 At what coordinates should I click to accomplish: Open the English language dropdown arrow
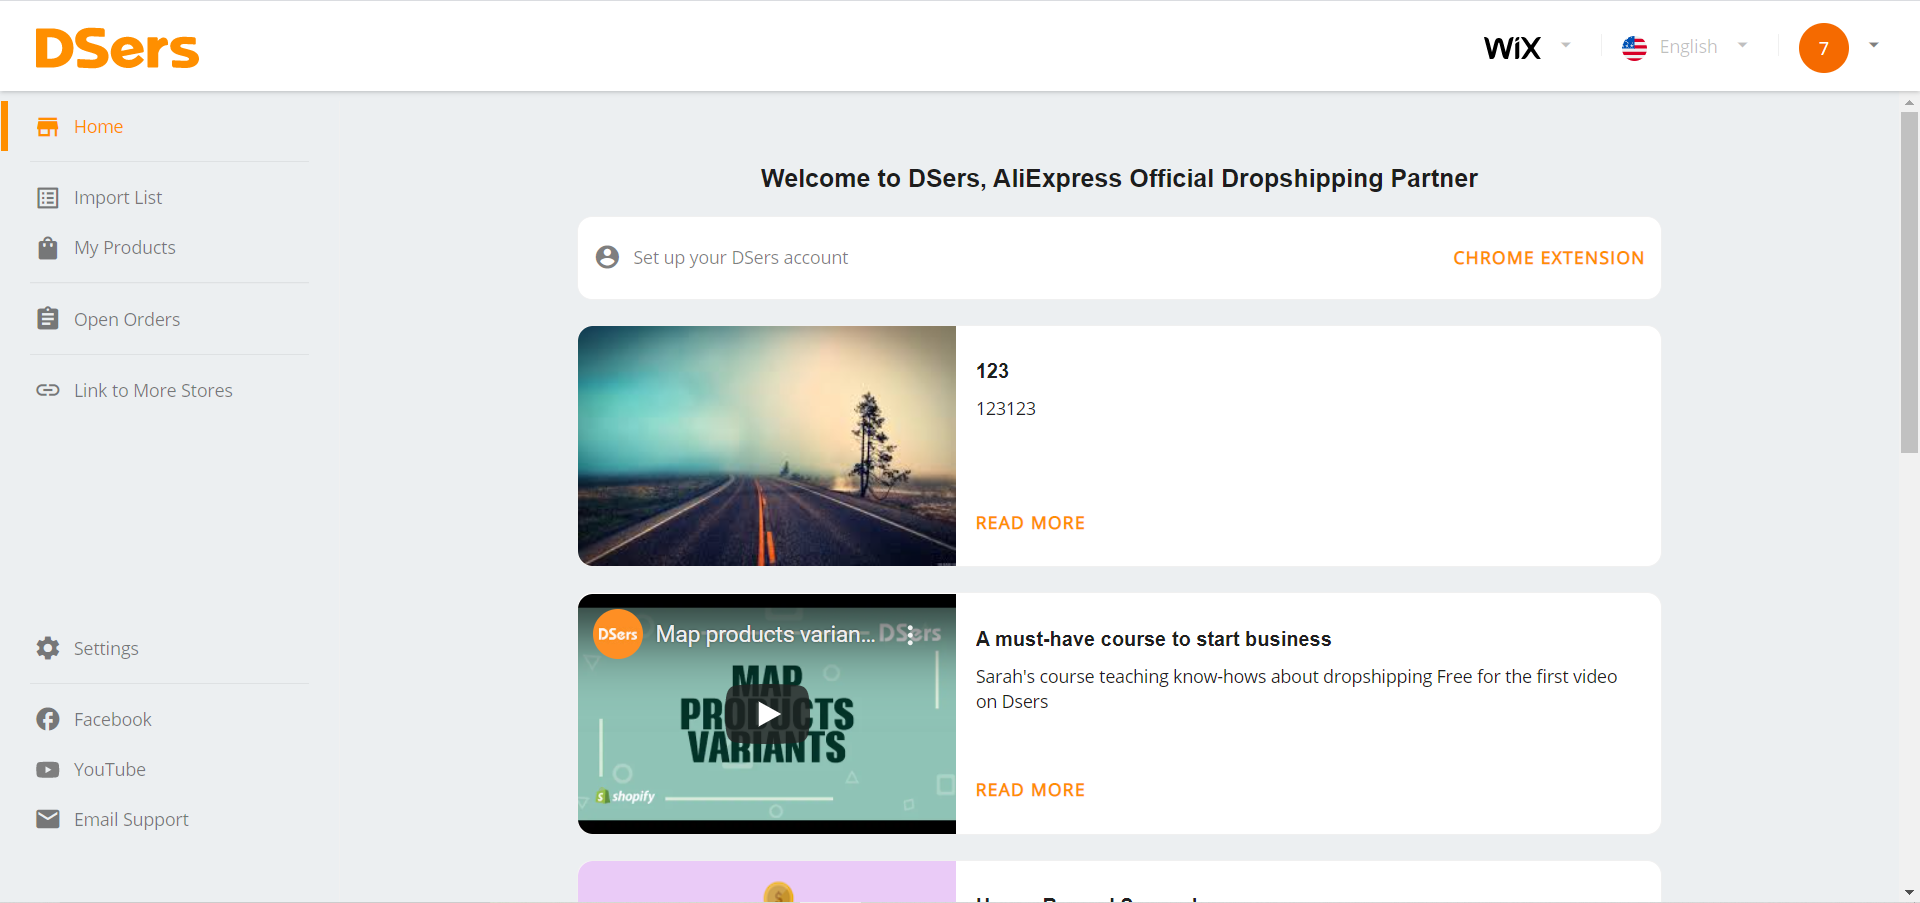pyautogui.click(x=1743, y=45)
